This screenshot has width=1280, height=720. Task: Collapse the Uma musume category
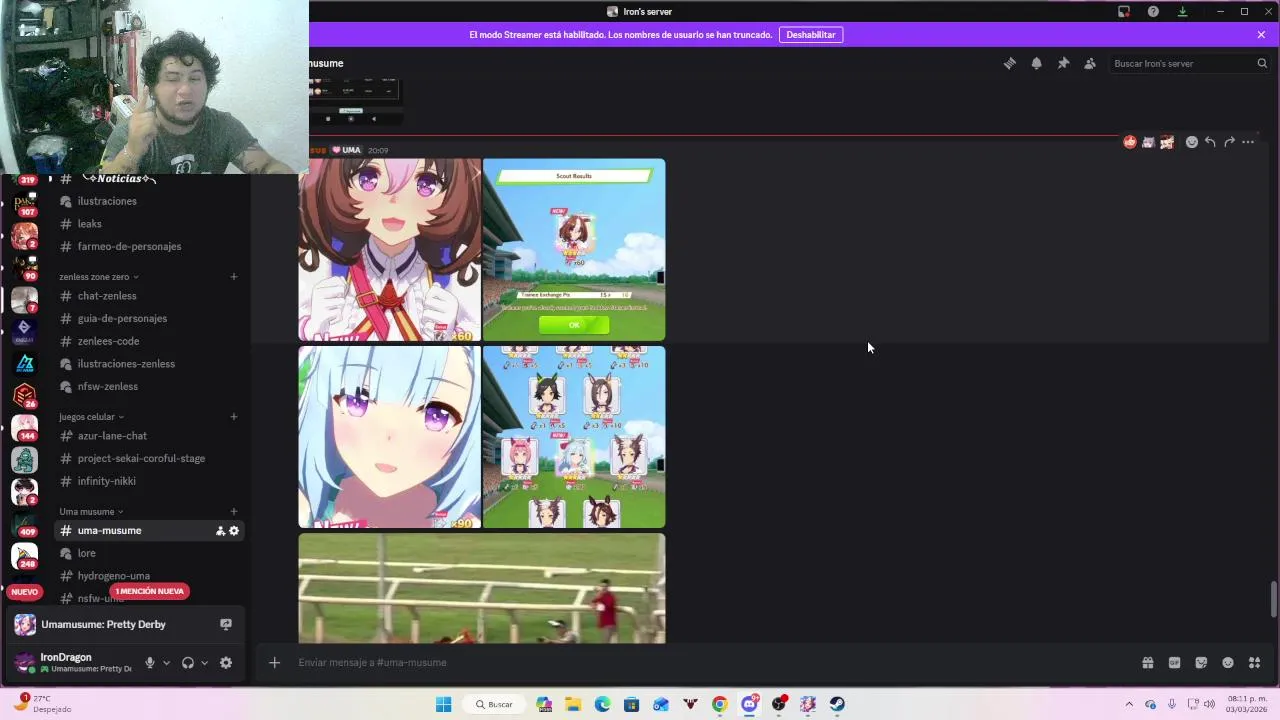[x=91, y=512]
